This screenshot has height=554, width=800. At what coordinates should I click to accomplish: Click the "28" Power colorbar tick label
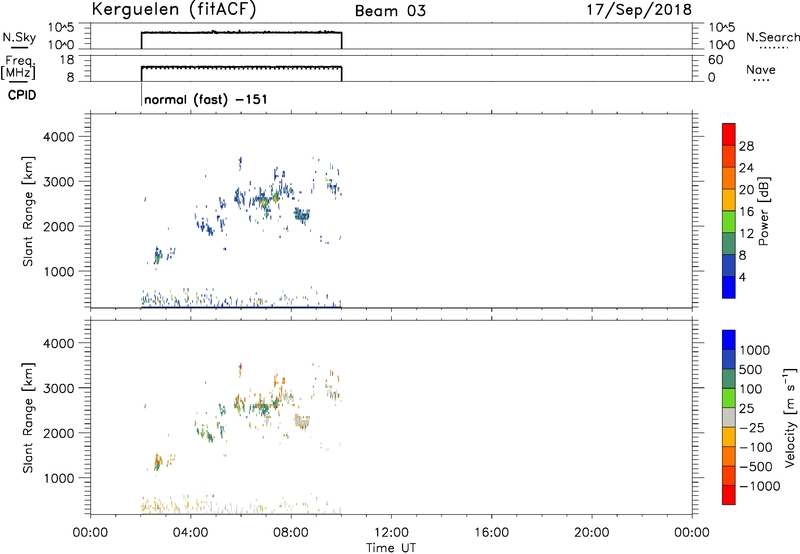746,146
